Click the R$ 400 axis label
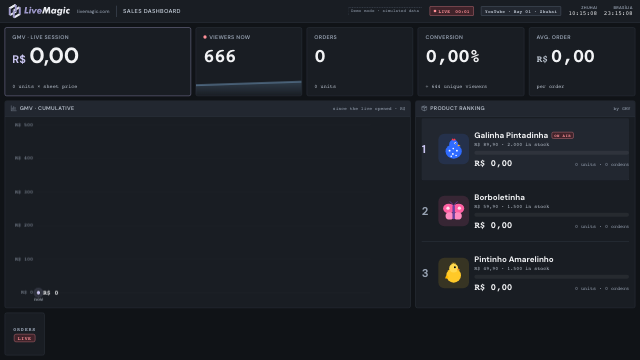This screenshot has height=360, width=640. tap(24, 158)
